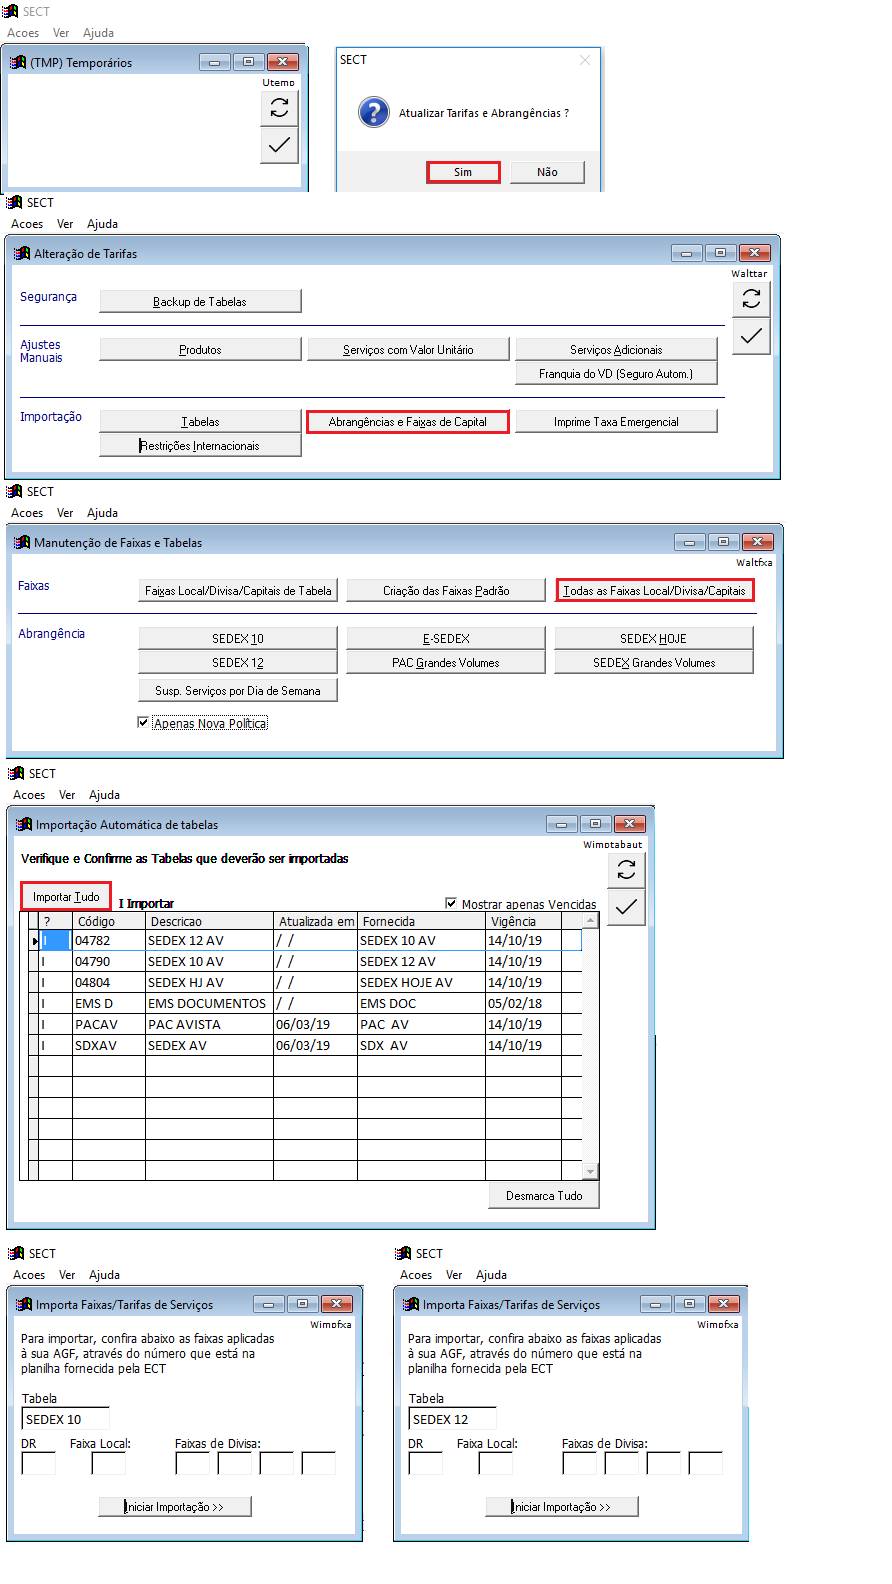The height and width of the screenshot is (1584, 892).
Task: Click DR field in SEDEX 10 window
Action: pyautogui.click(x=39, y=1463)
